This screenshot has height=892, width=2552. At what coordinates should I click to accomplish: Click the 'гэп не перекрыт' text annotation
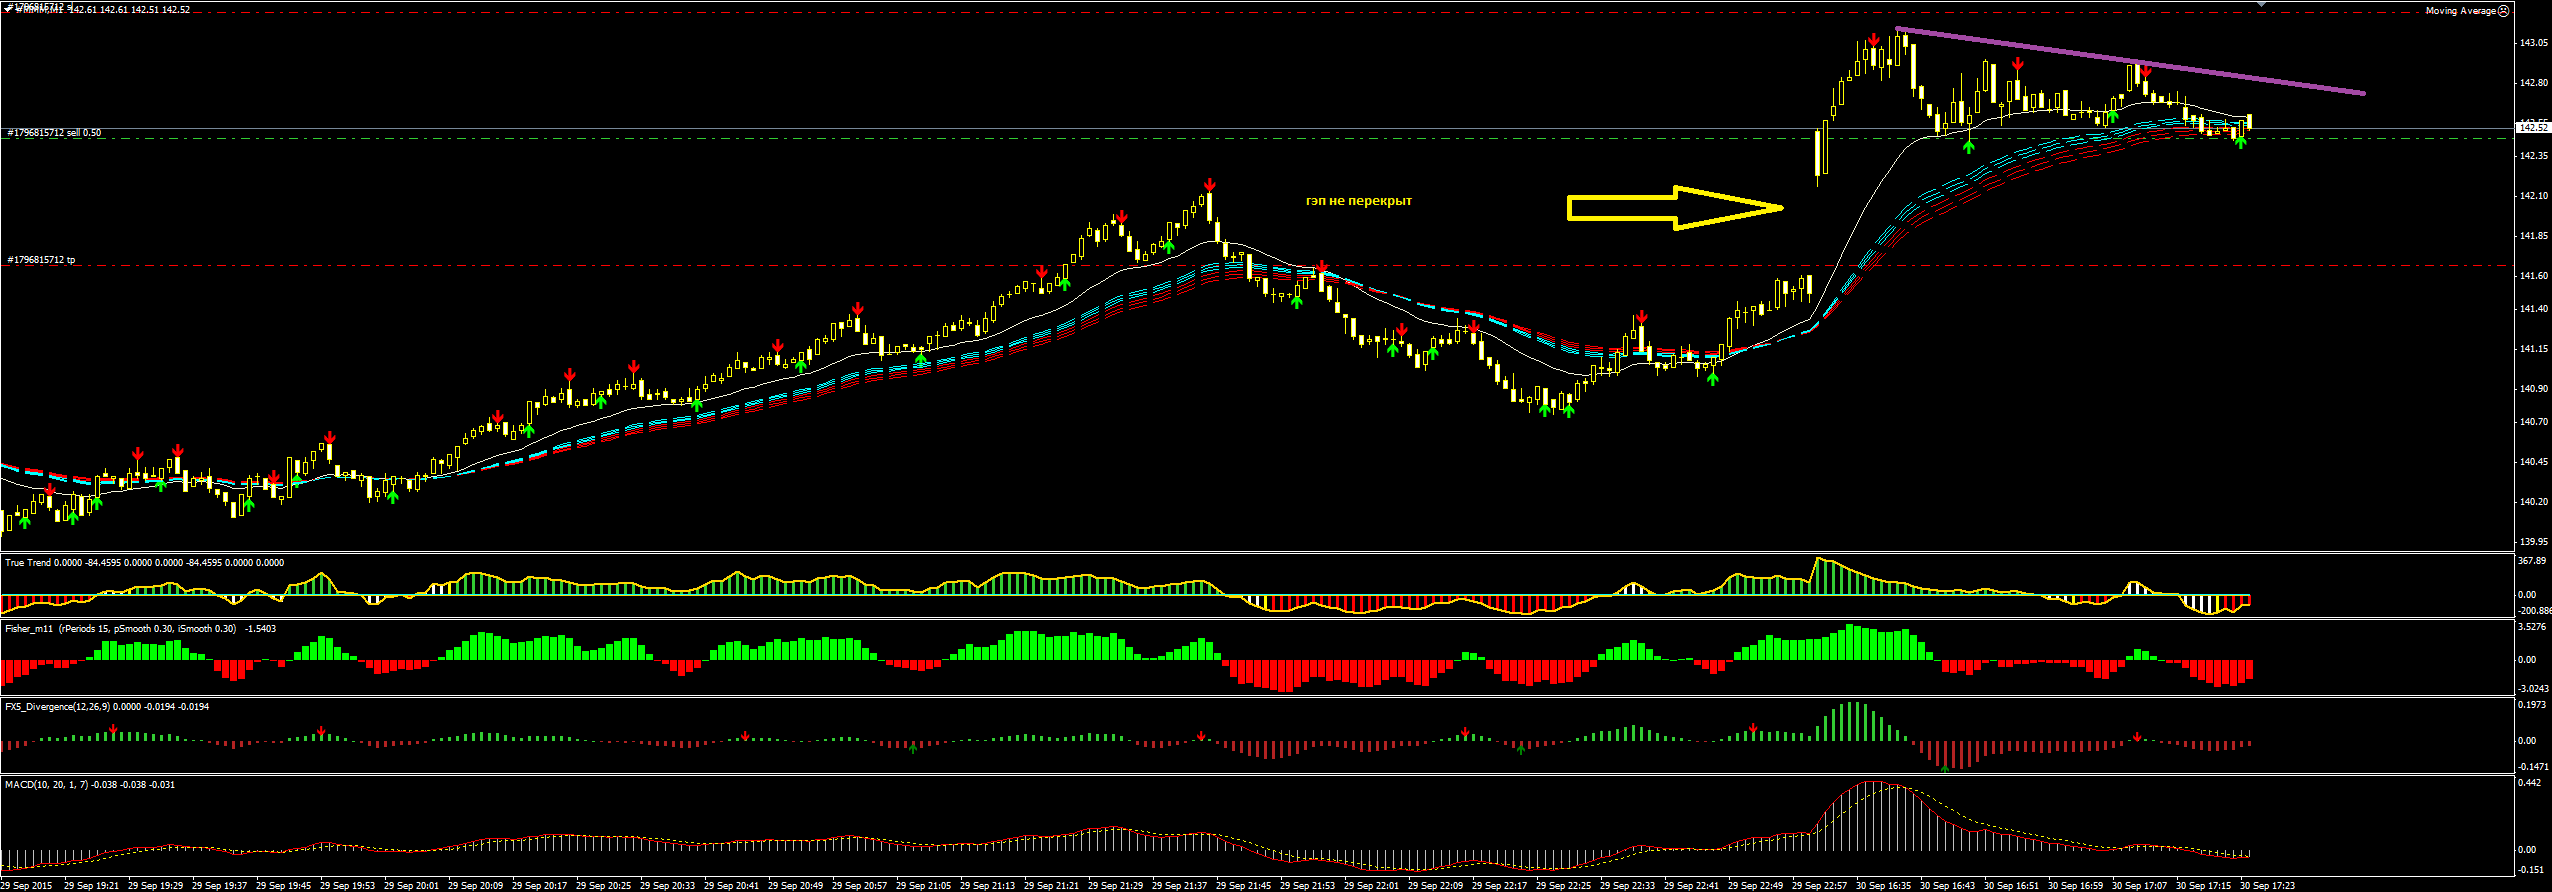[1358, 201]
